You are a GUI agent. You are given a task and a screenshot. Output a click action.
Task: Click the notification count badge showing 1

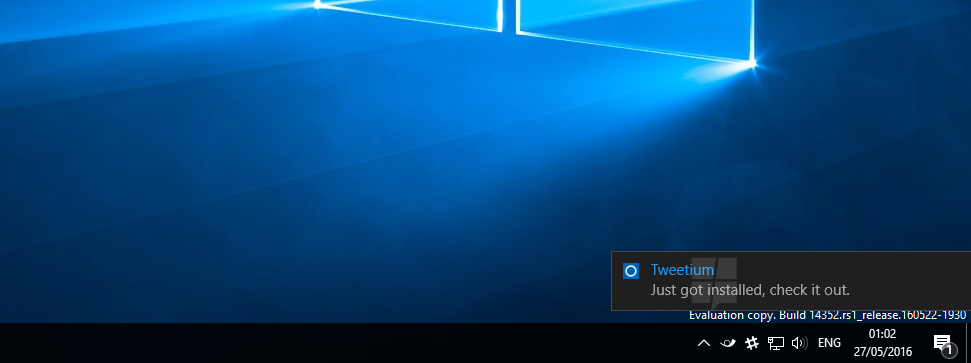click(x=948, y=351)
